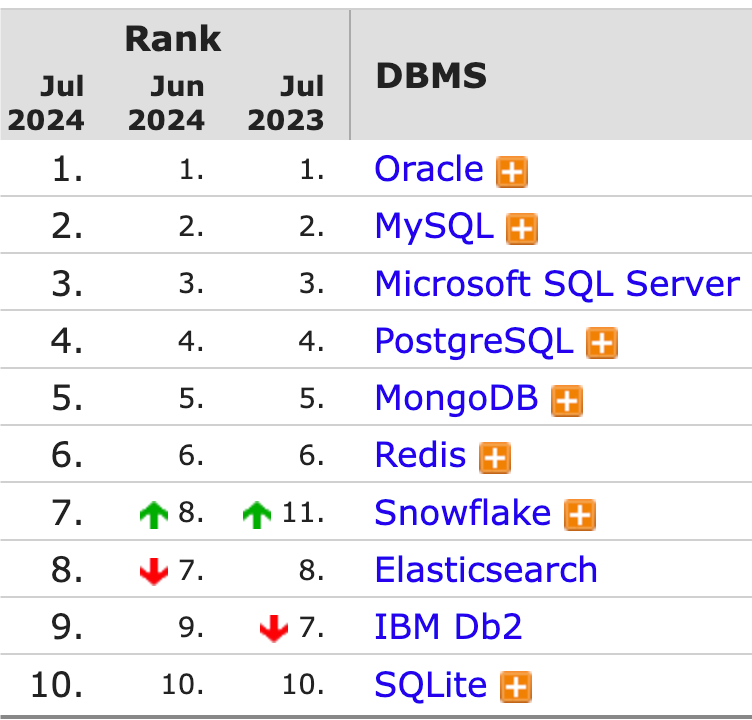Screen dimensions: 752x720
Task: Click the Rank column header
Action: pos(173,39)
